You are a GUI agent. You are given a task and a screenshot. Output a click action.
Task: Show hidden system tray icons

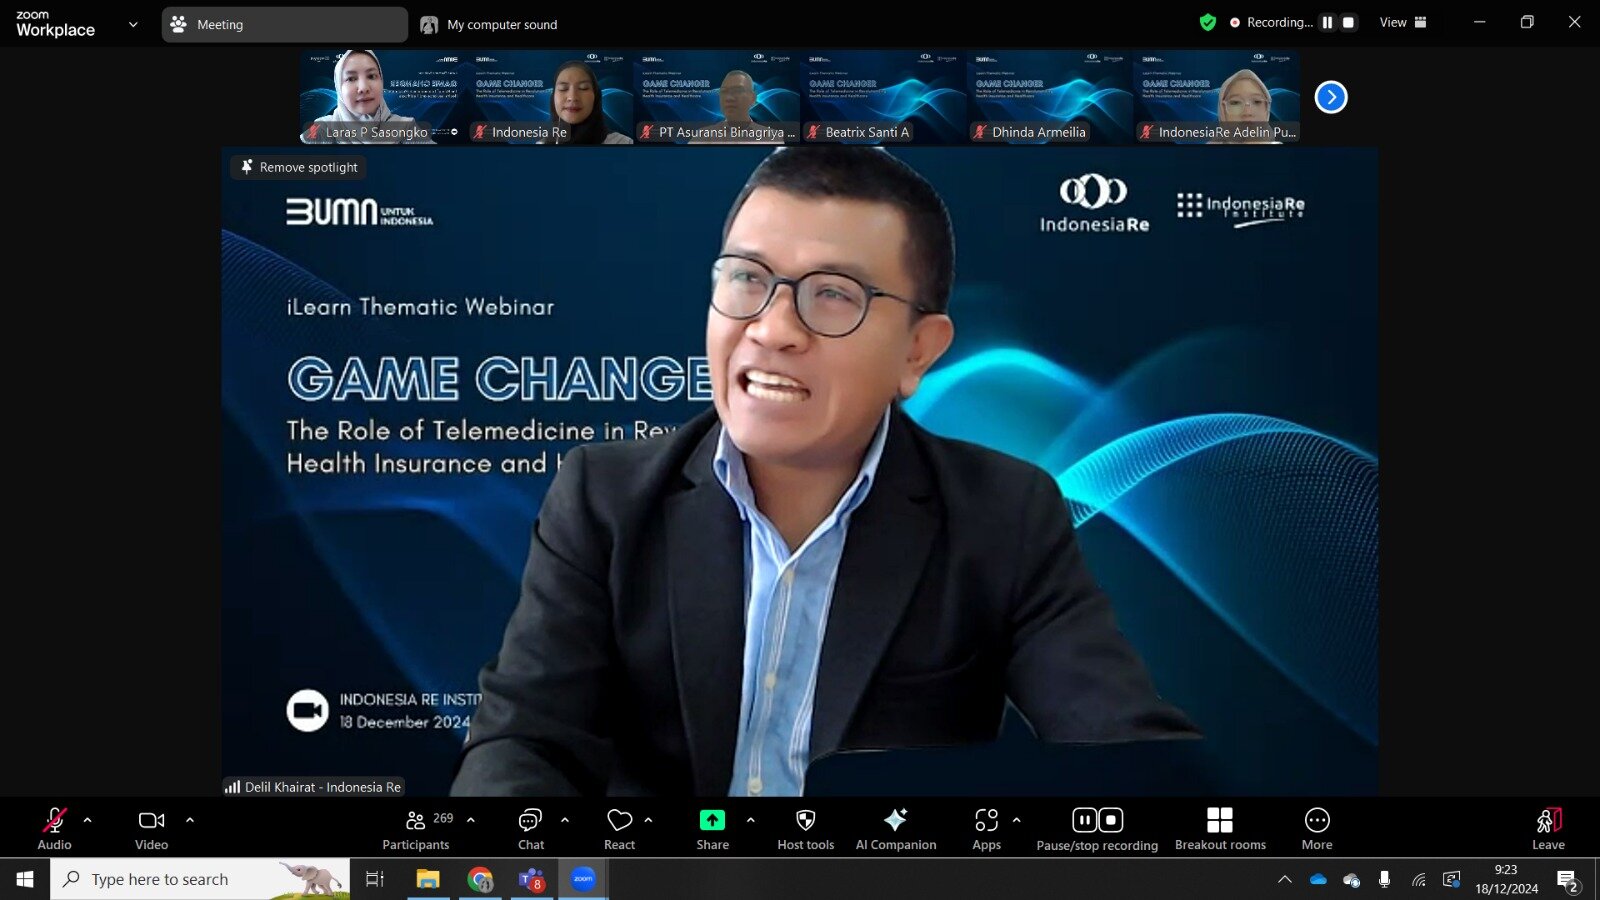1285,880
